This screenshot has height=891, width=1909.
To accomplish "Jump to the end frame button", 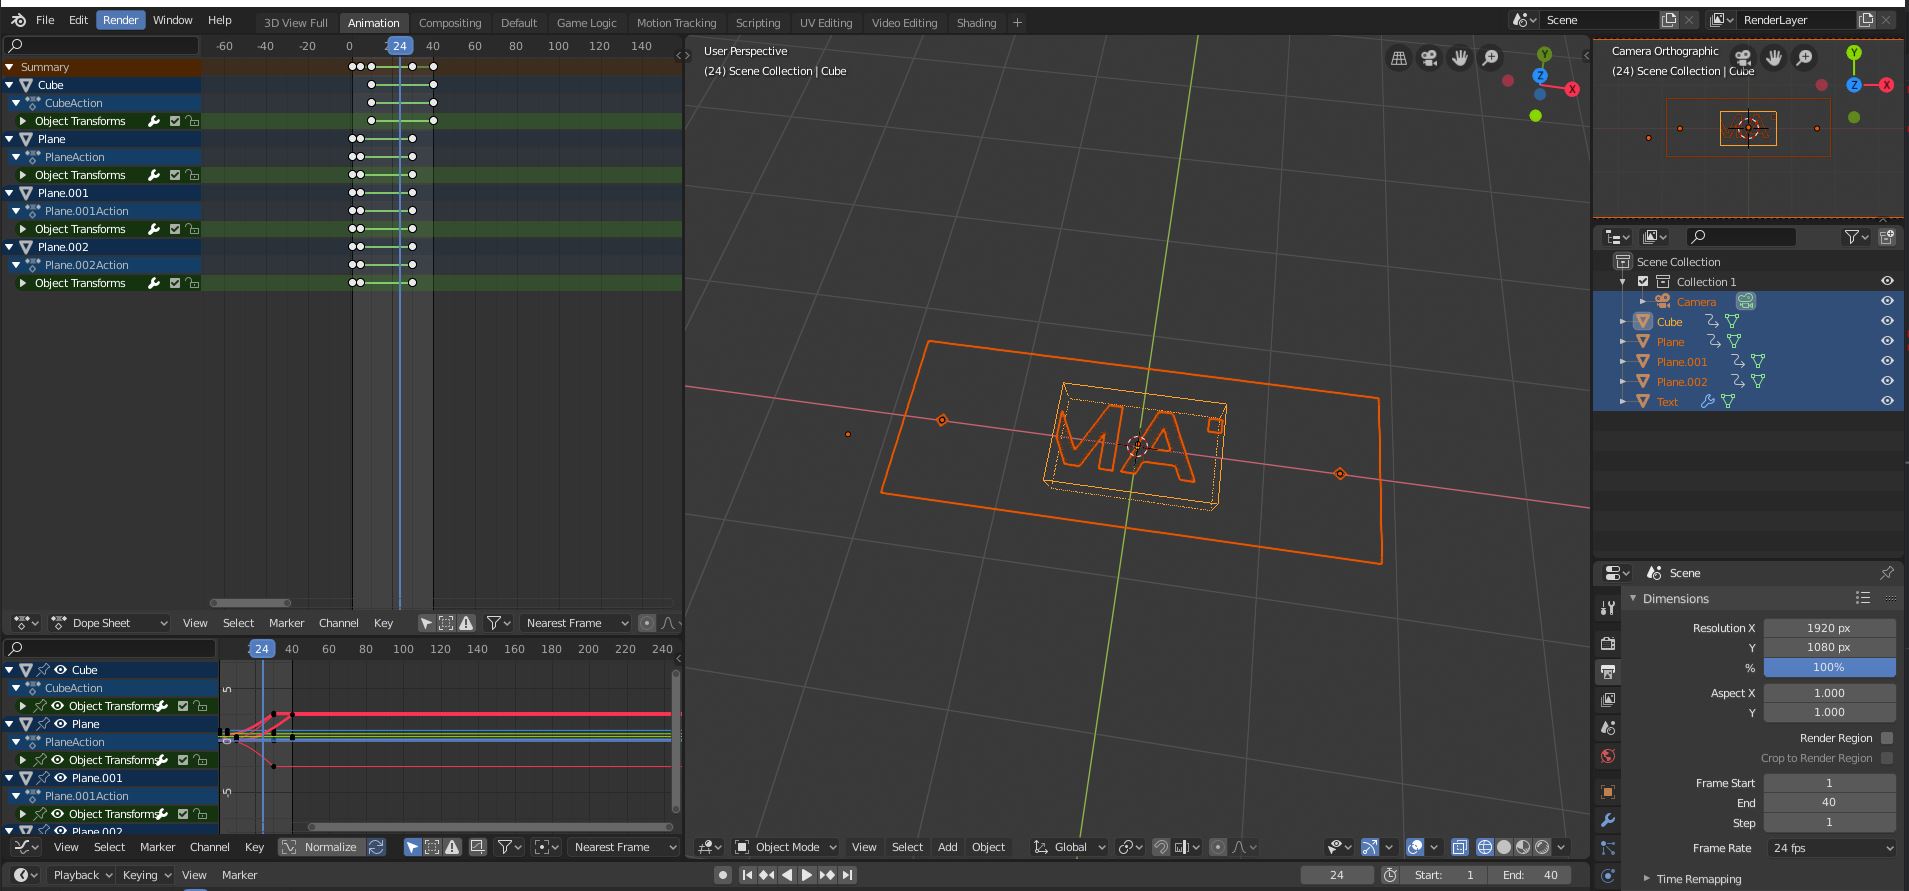I will point(847,875).
